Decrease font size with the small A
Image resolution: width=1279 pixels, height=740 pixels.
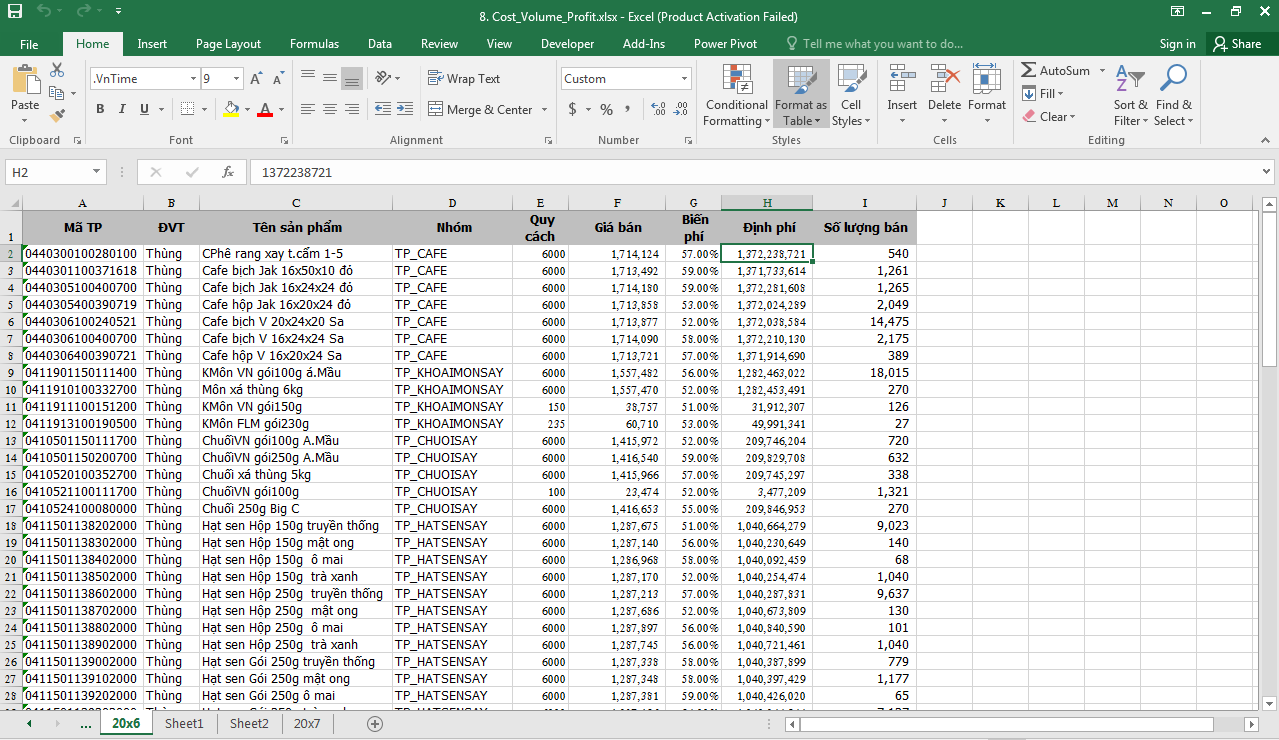coord(277,79)
